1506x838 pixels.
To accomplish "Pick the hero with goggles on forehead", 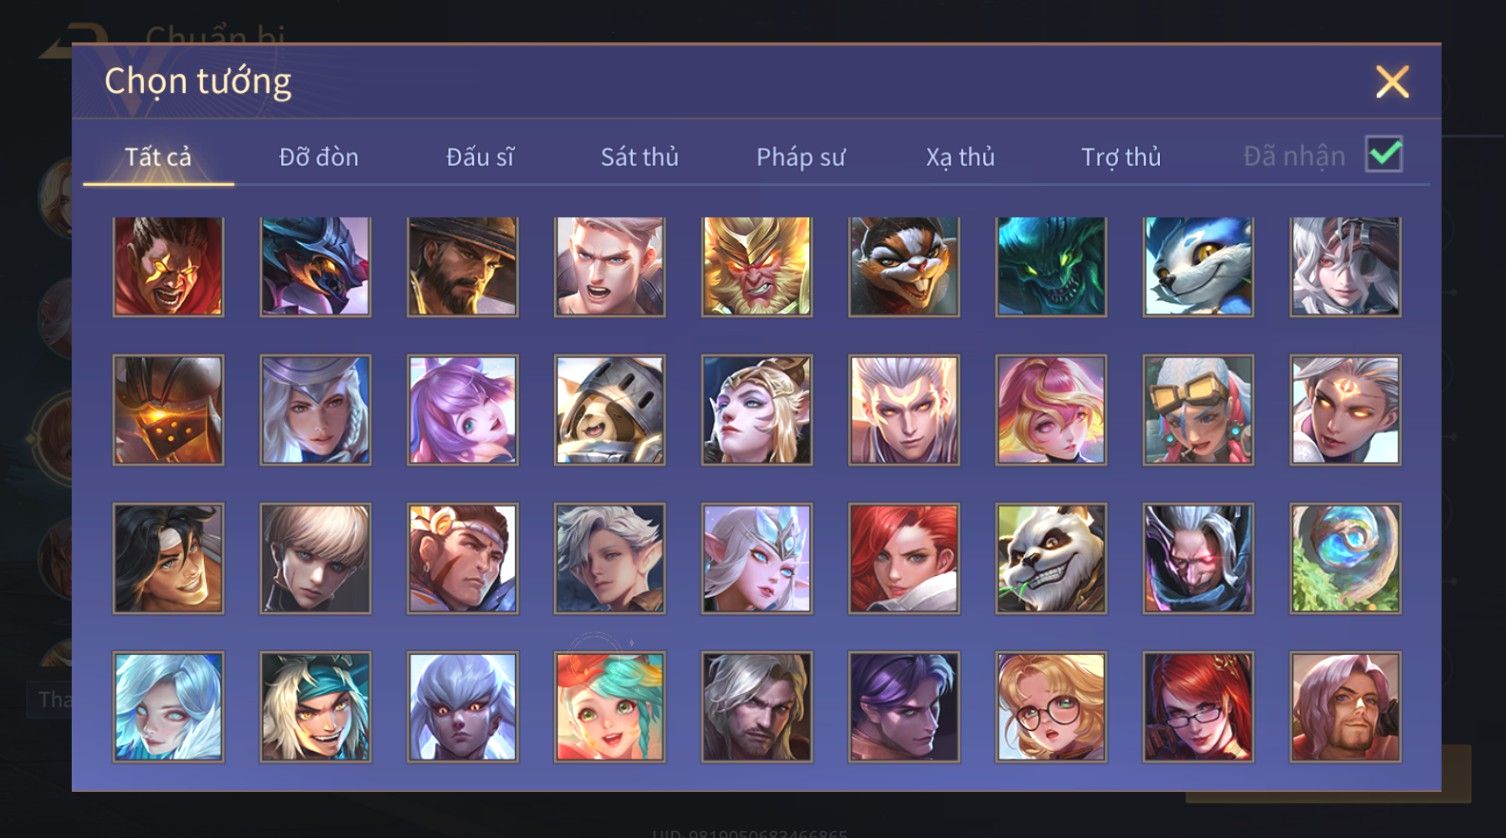I will 1198,410.
